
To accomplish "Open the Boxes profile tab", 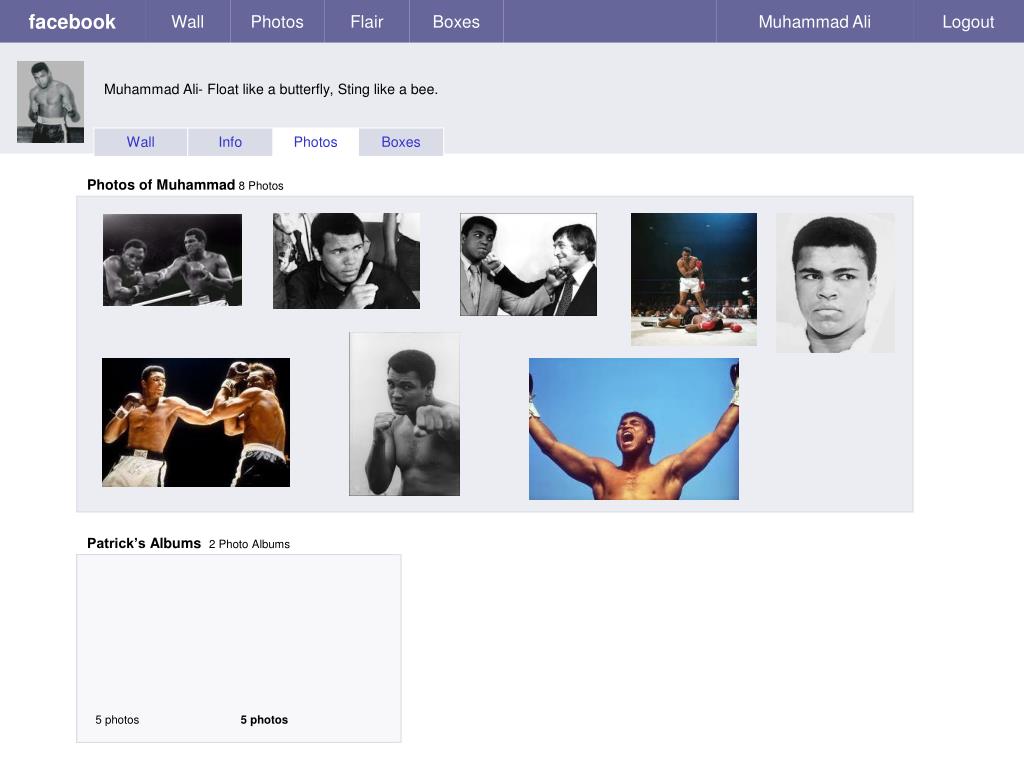I will point(401,142).
